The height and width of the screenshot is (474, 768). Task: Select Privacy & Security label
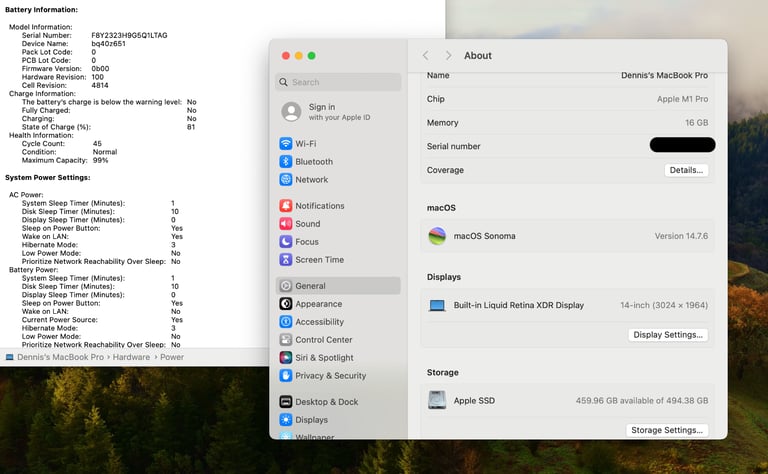click(331, 376)
